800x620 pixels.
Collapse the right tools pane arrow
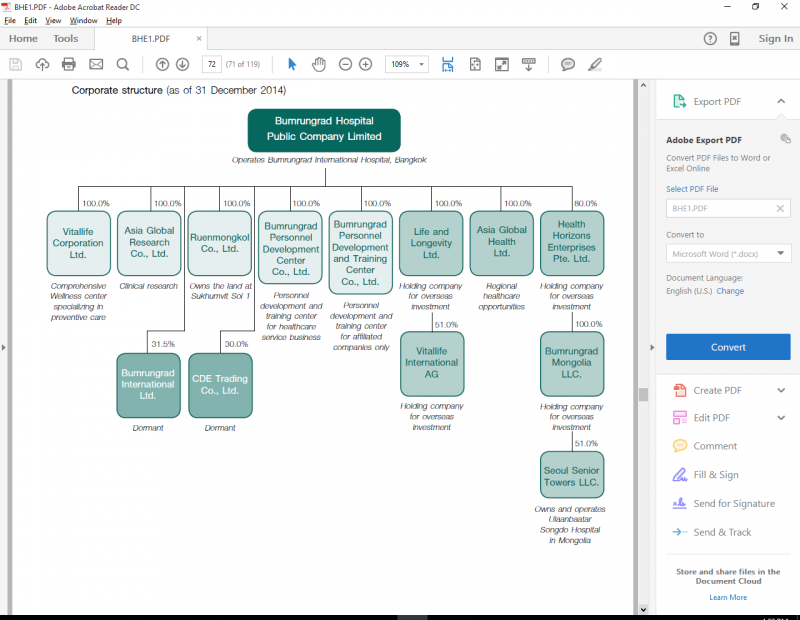coord(652,348)
